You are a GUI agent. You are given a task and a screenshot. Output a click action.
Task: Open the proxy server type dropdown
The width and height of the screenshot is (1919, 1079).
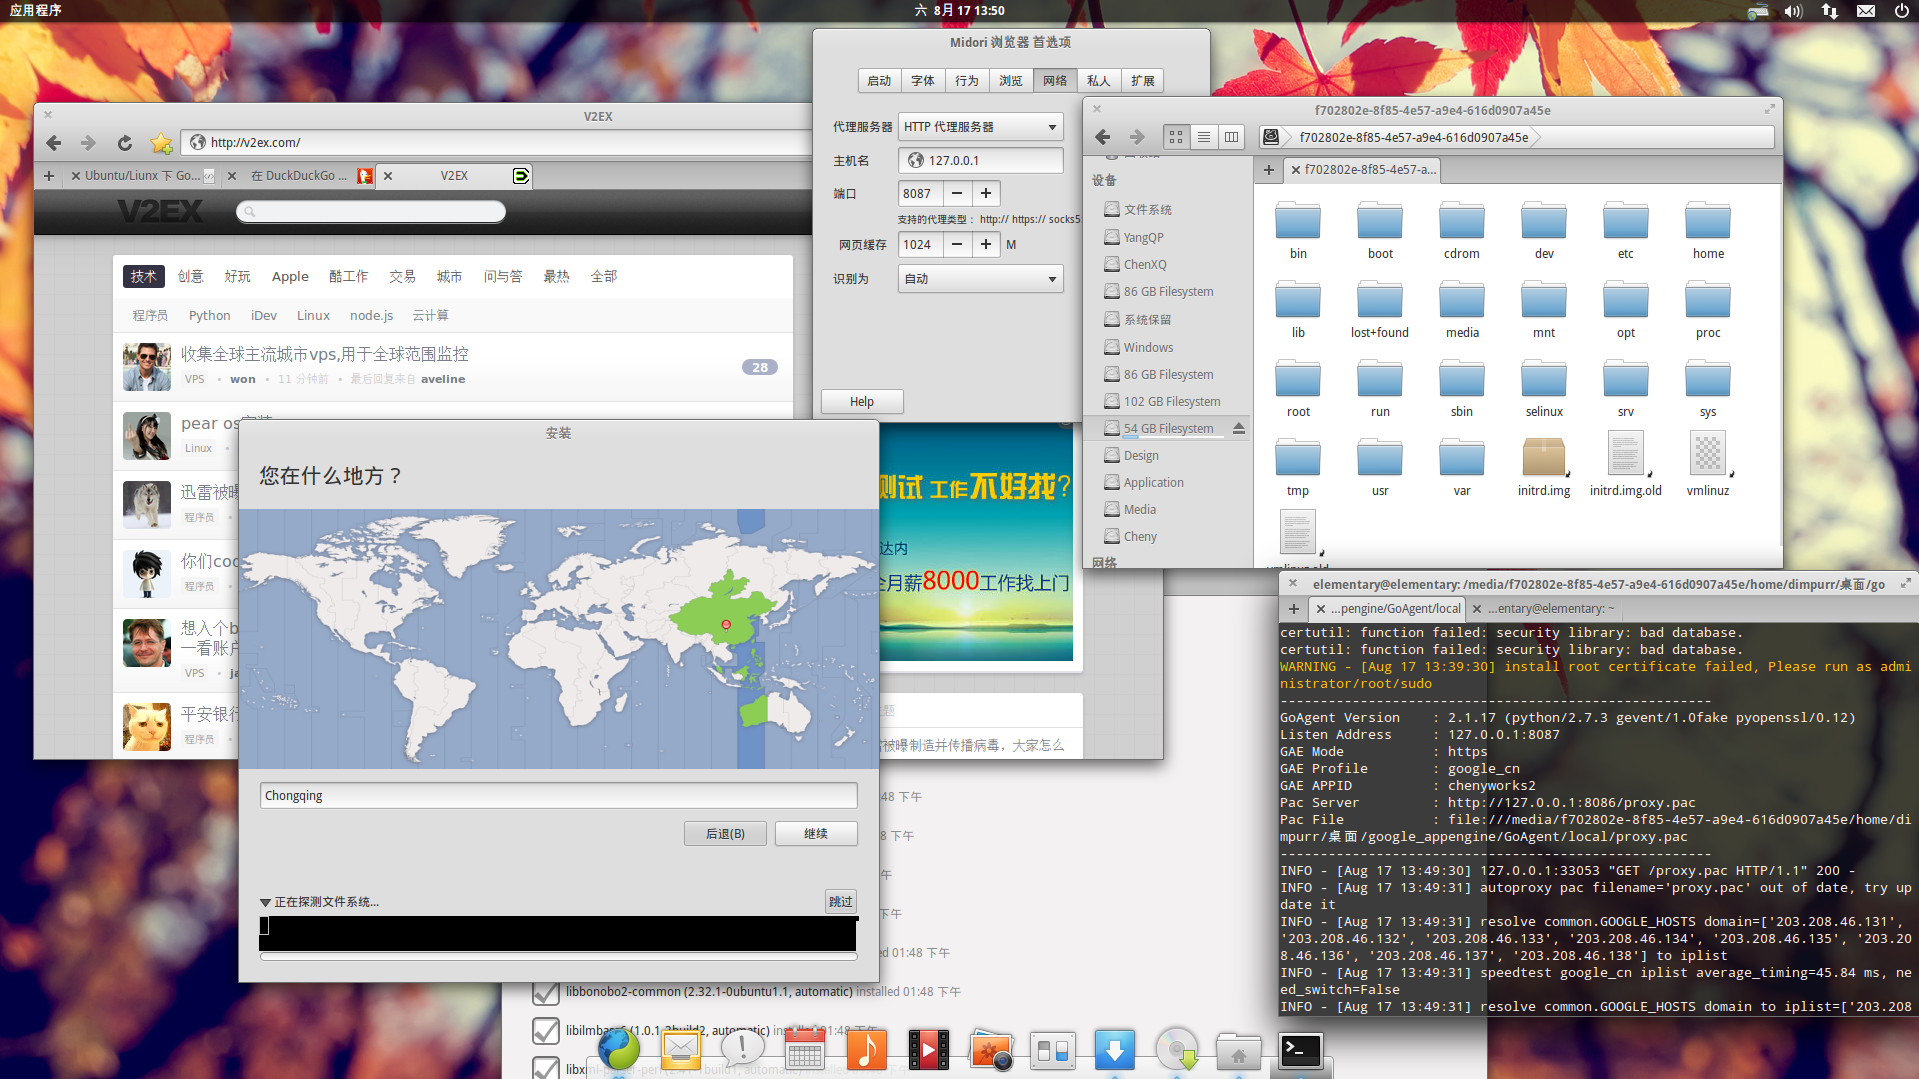tap(980, 127)
